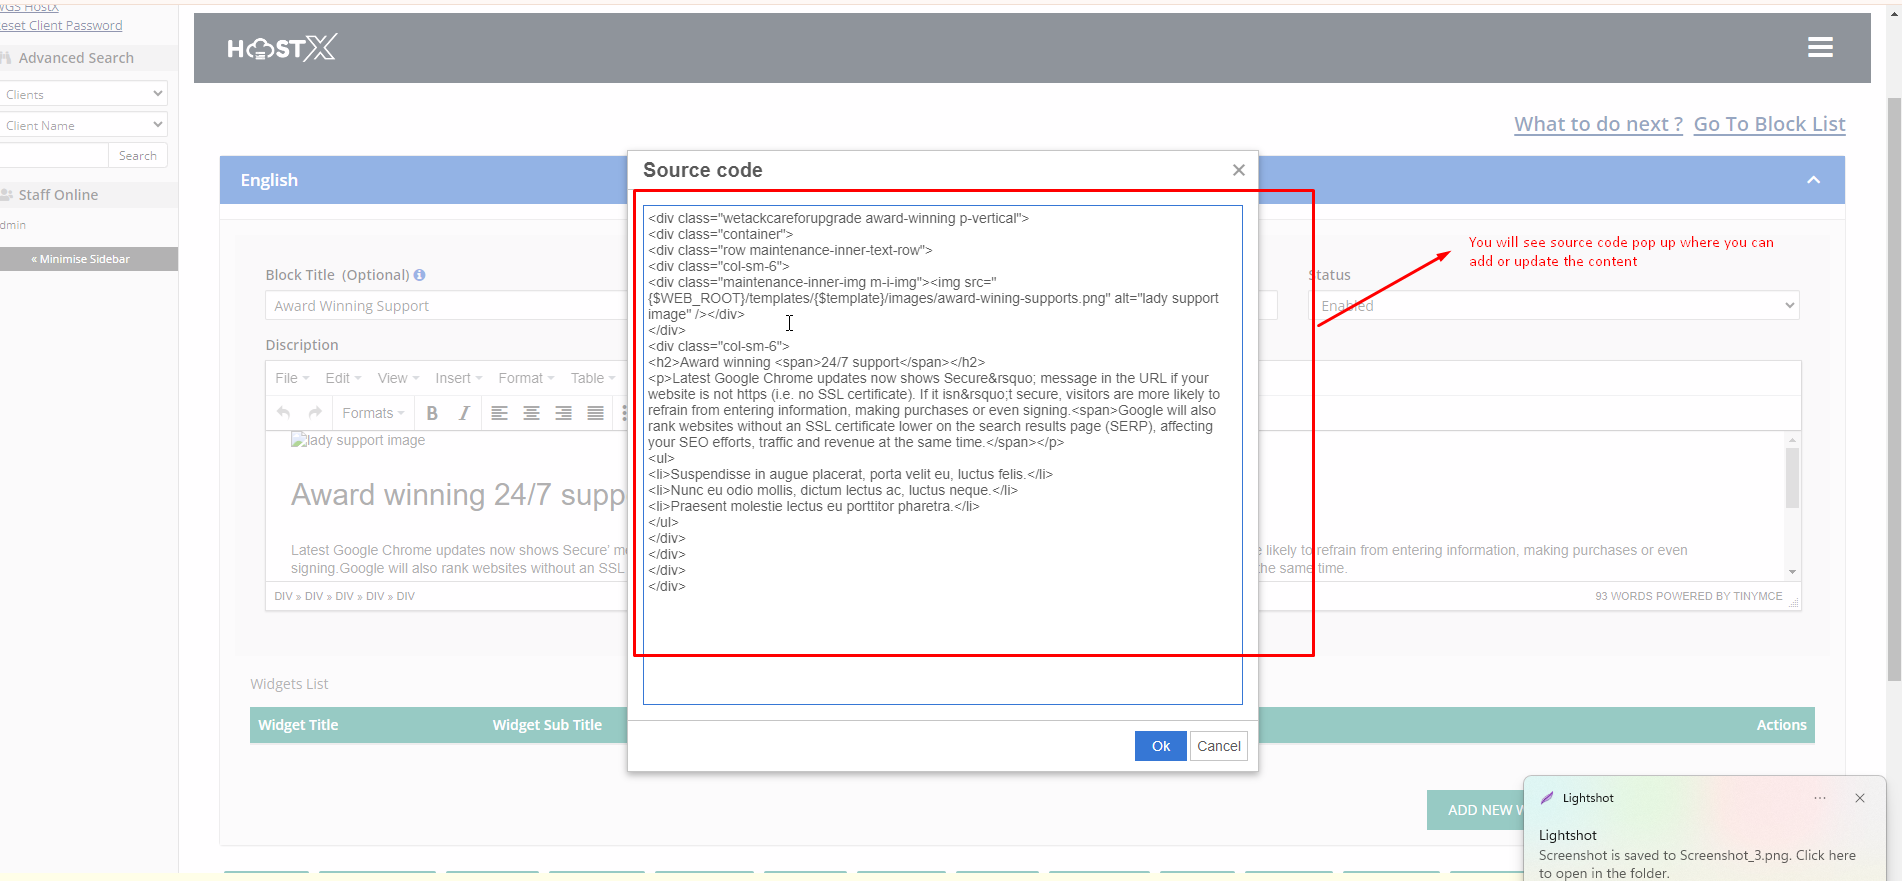
Task: Right align text in editor toolbar
Action: click(x=563, y=413)
